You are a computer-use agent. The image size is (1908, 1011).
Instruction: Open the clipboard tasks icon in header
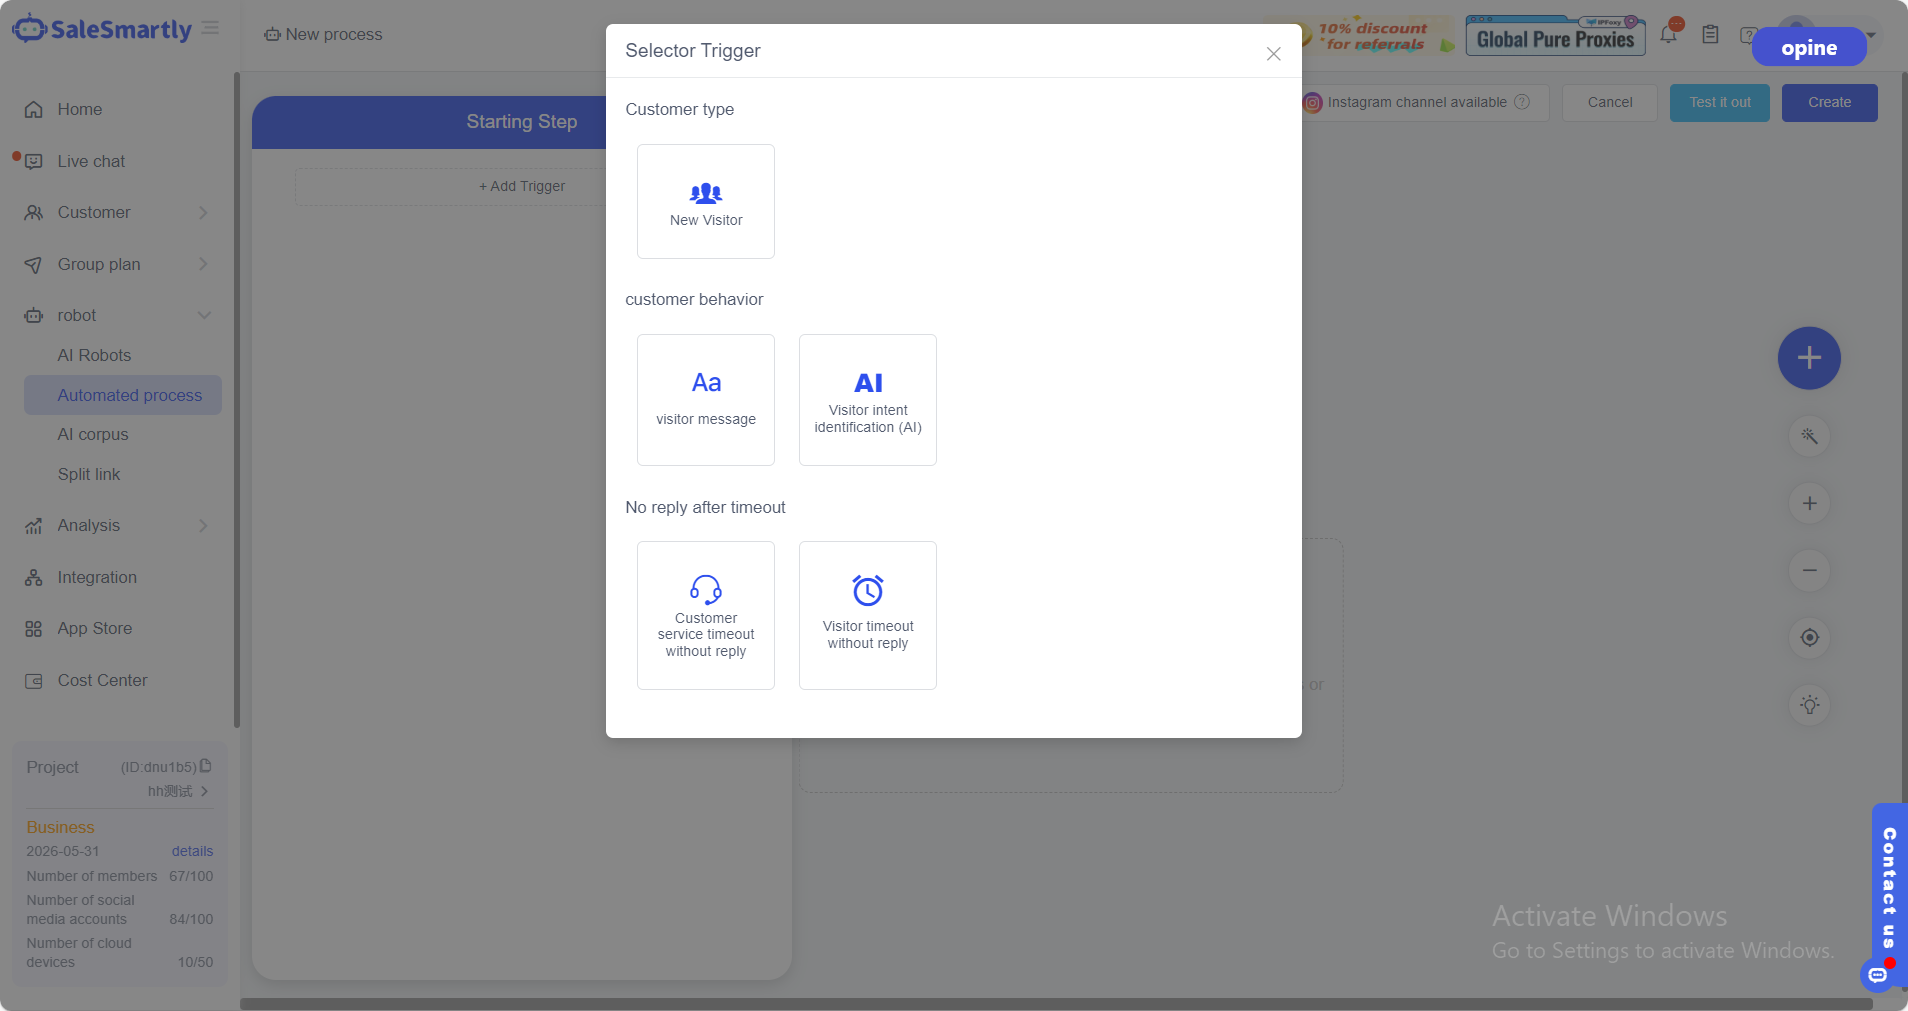(x=1711, y=35)
